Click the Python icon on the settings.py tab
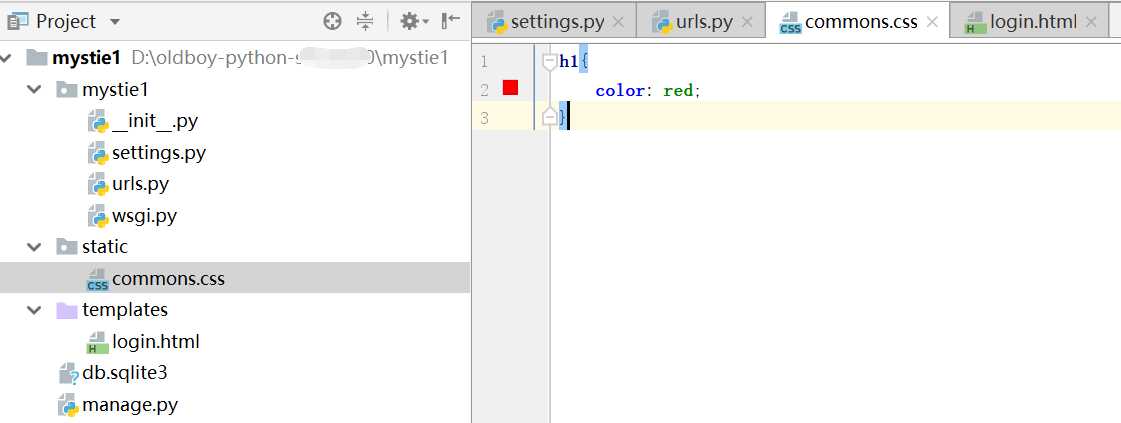 coord(497,22)
